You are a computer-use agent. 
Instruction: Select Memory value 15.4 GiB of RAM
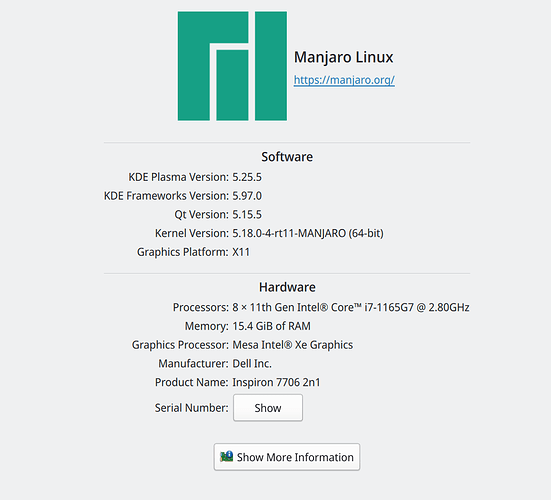pos(271,326)
